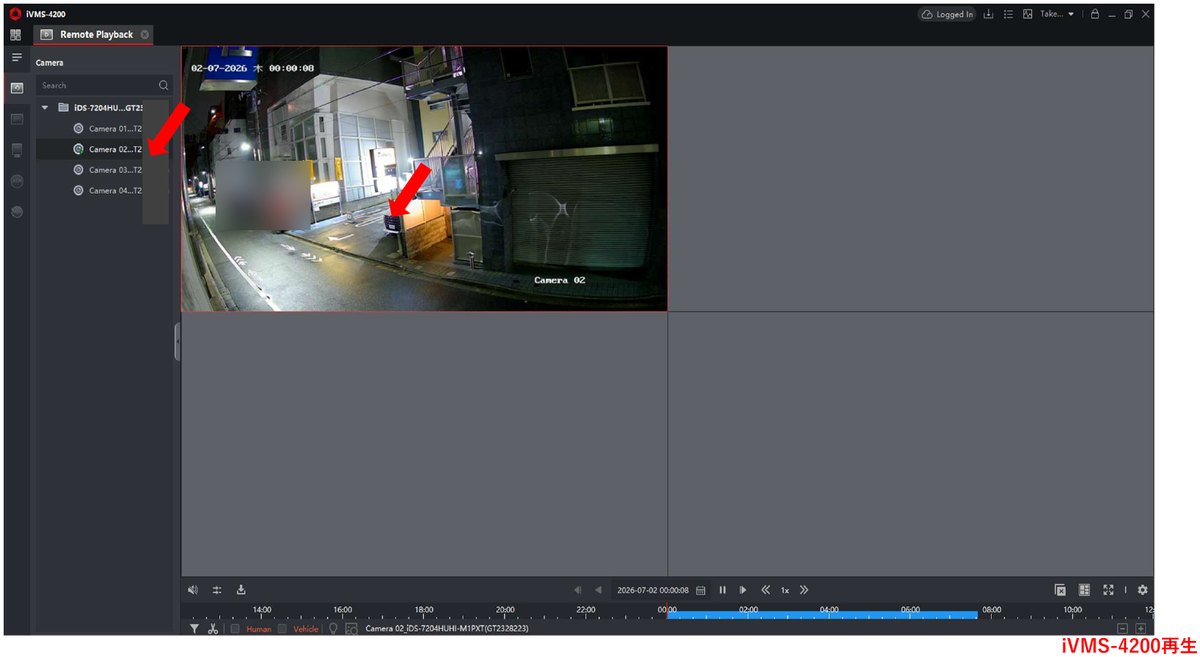Screen dimensions: 1200x657
Task: Toggle playback audio with speaker icon
Action: (193, 590)
